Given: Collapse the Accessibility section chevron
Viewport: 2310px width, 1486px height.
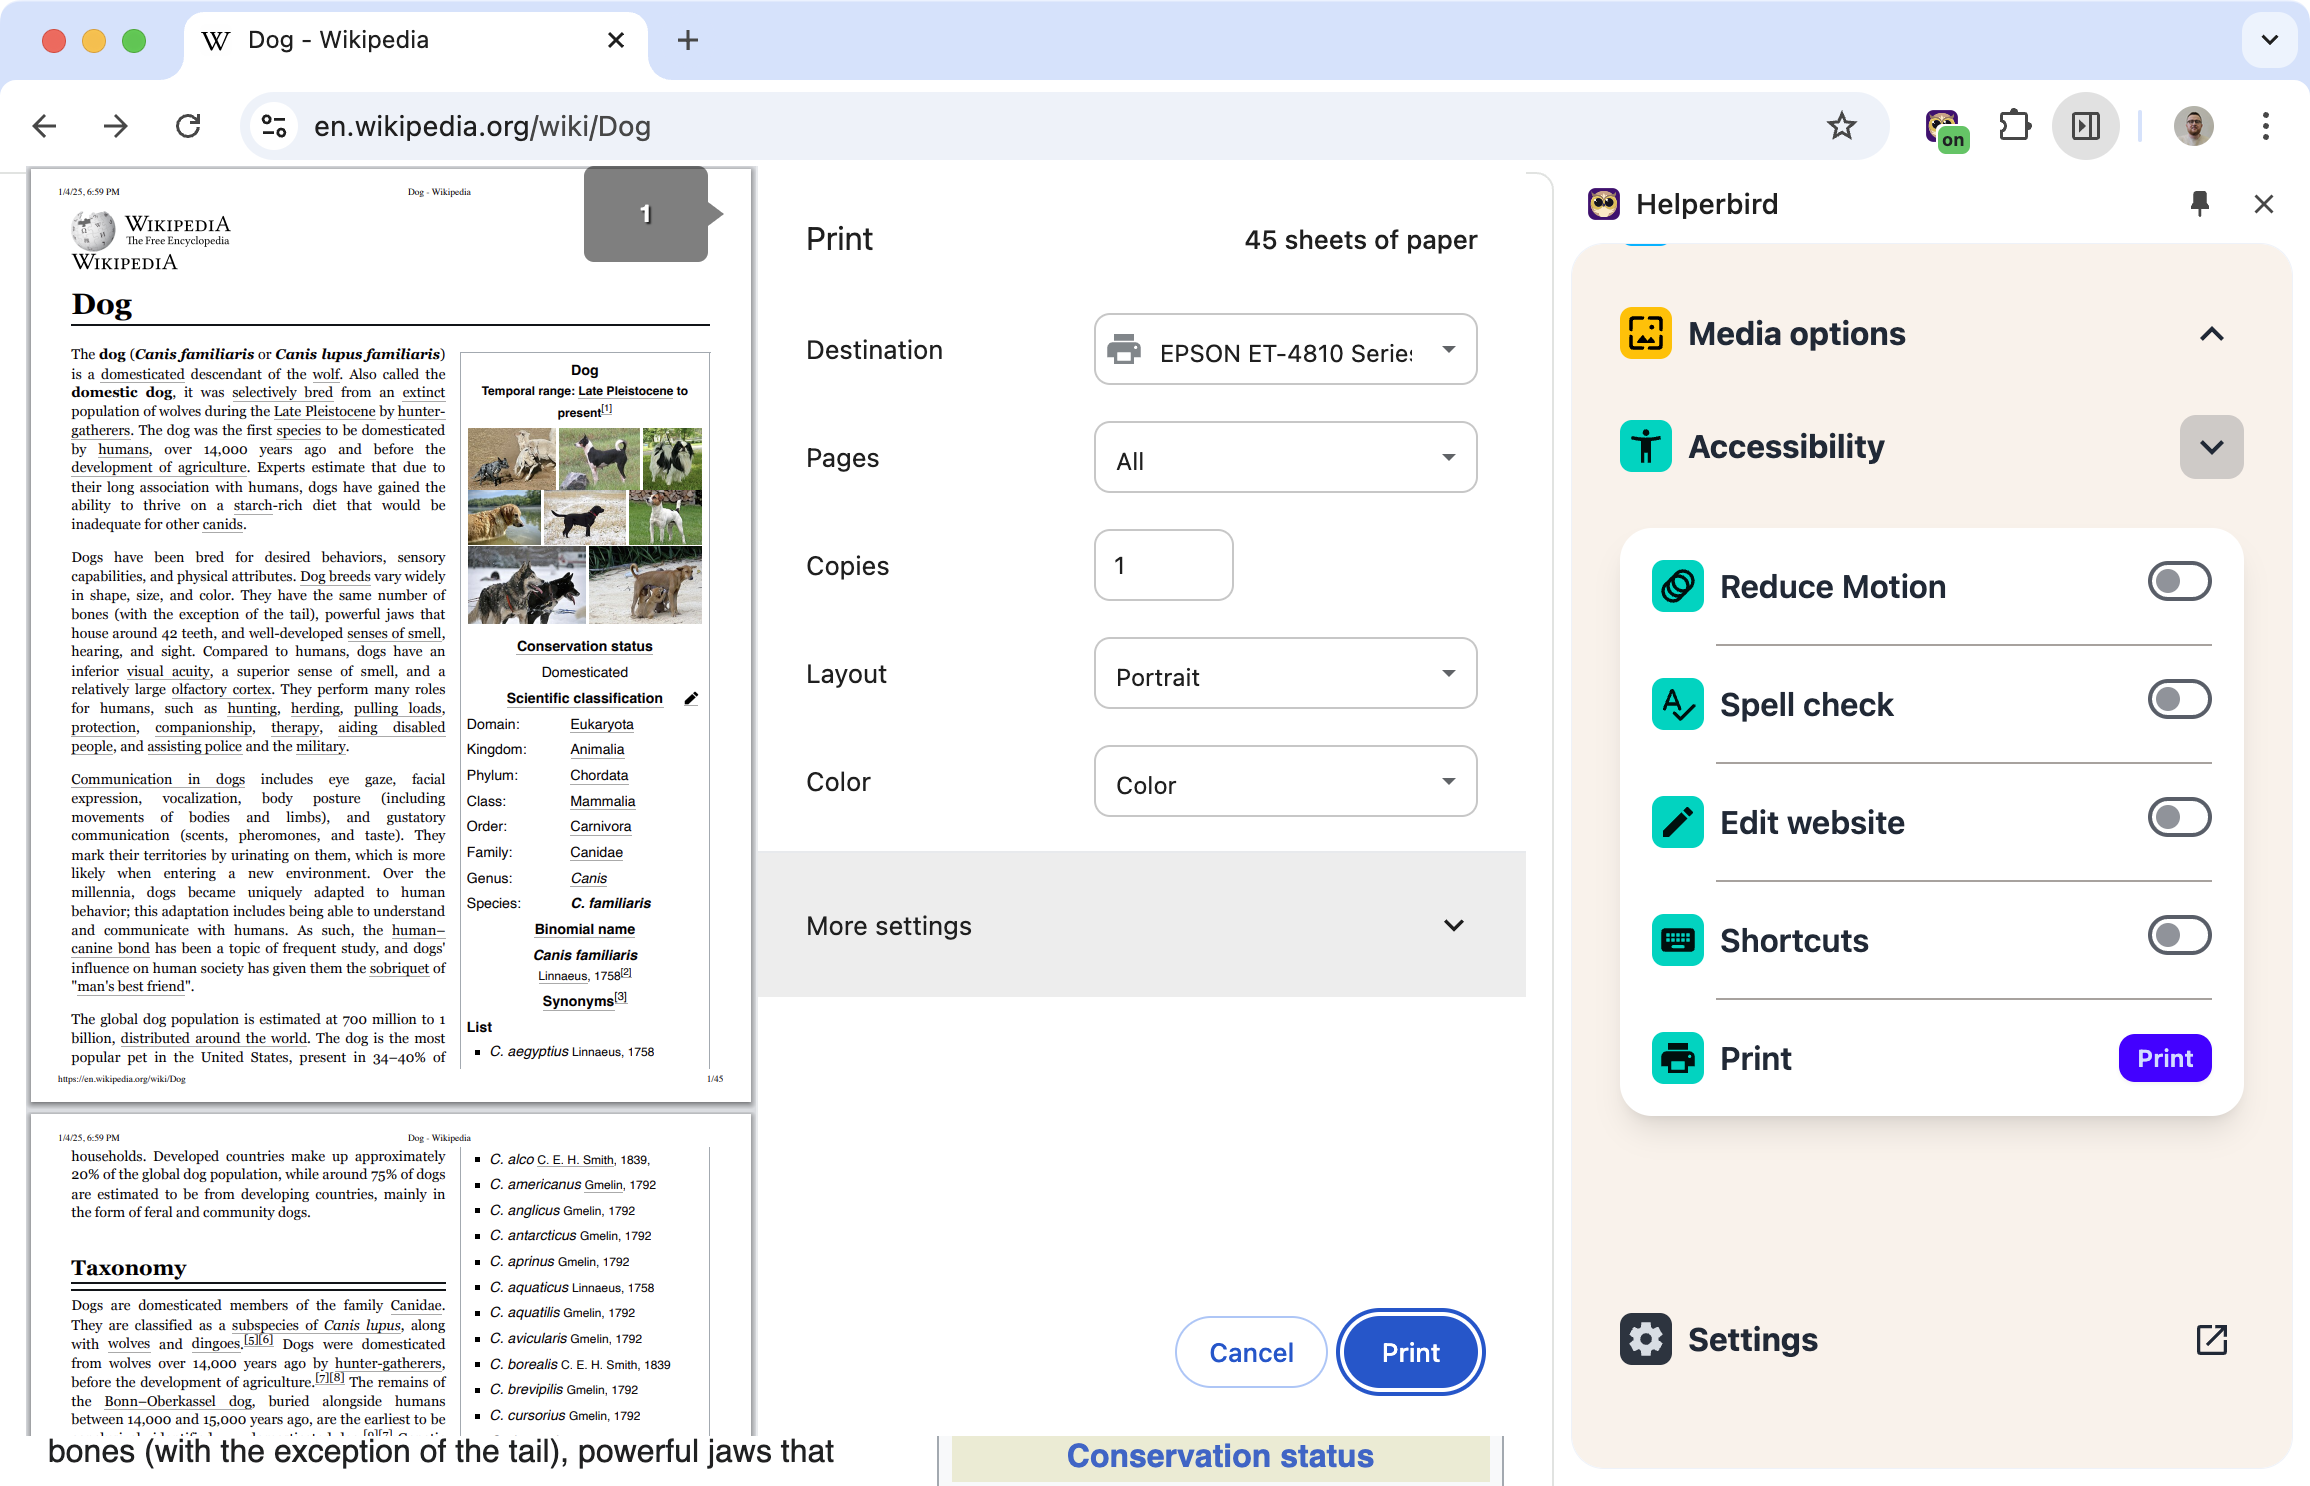Looking at the screenshot, I should 2211,447.
